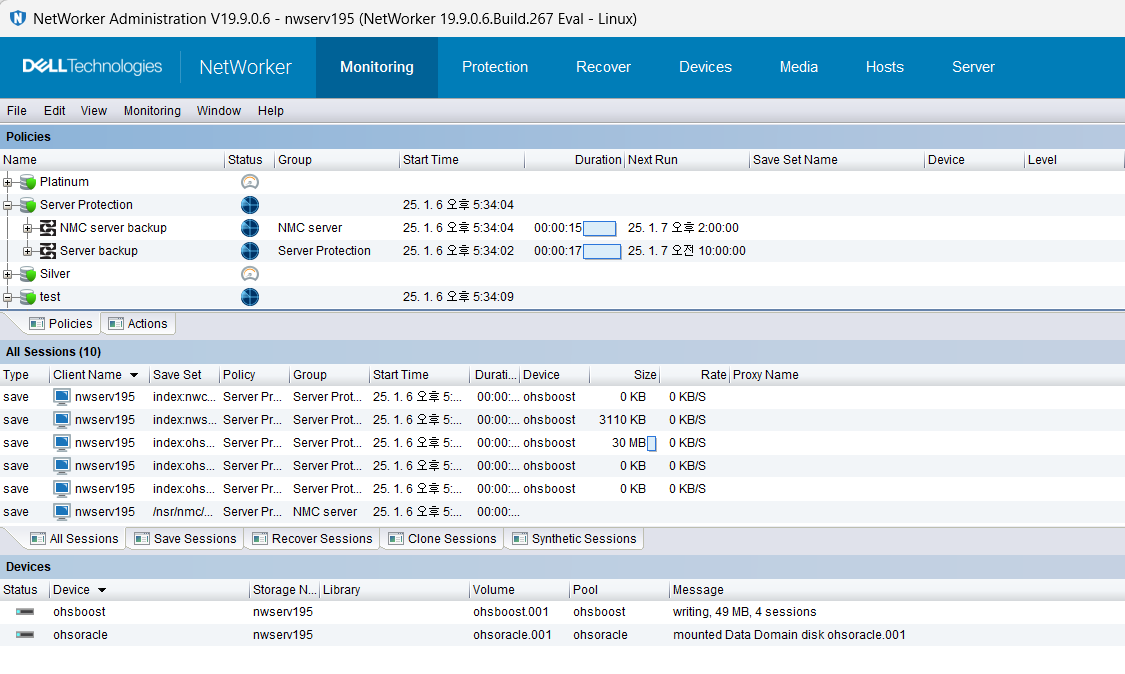Click computer icon in index:nws session row

62,419
